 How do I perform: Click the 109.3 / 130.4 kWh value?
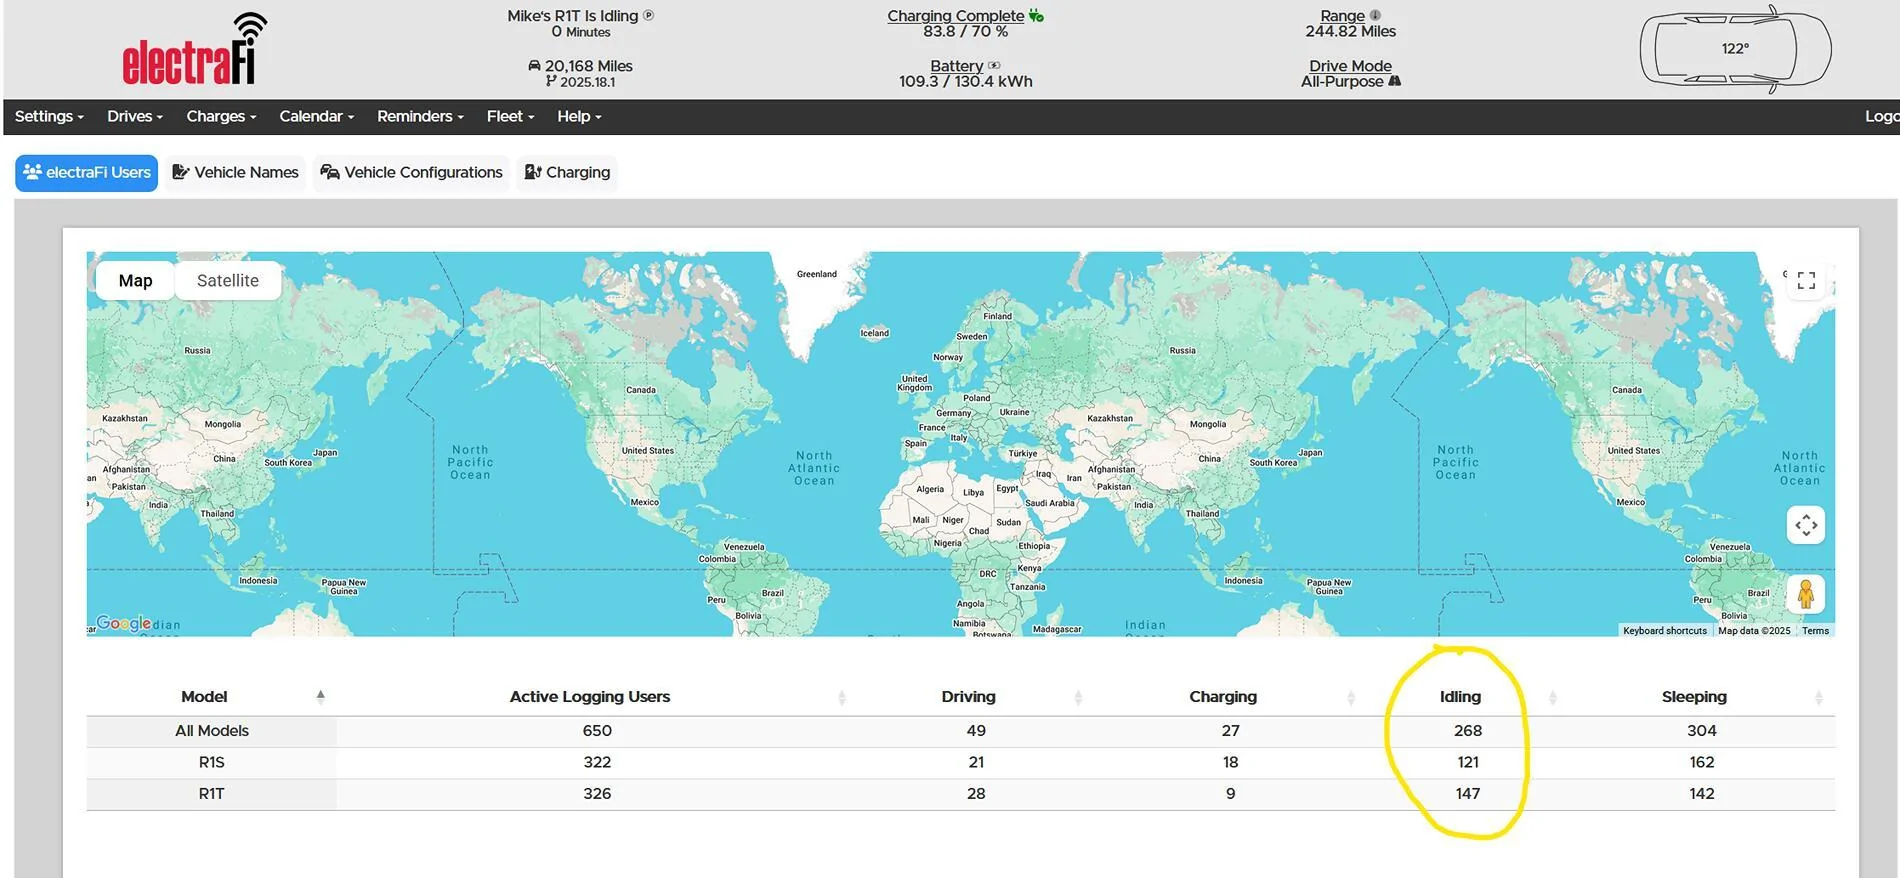[965, 82]
